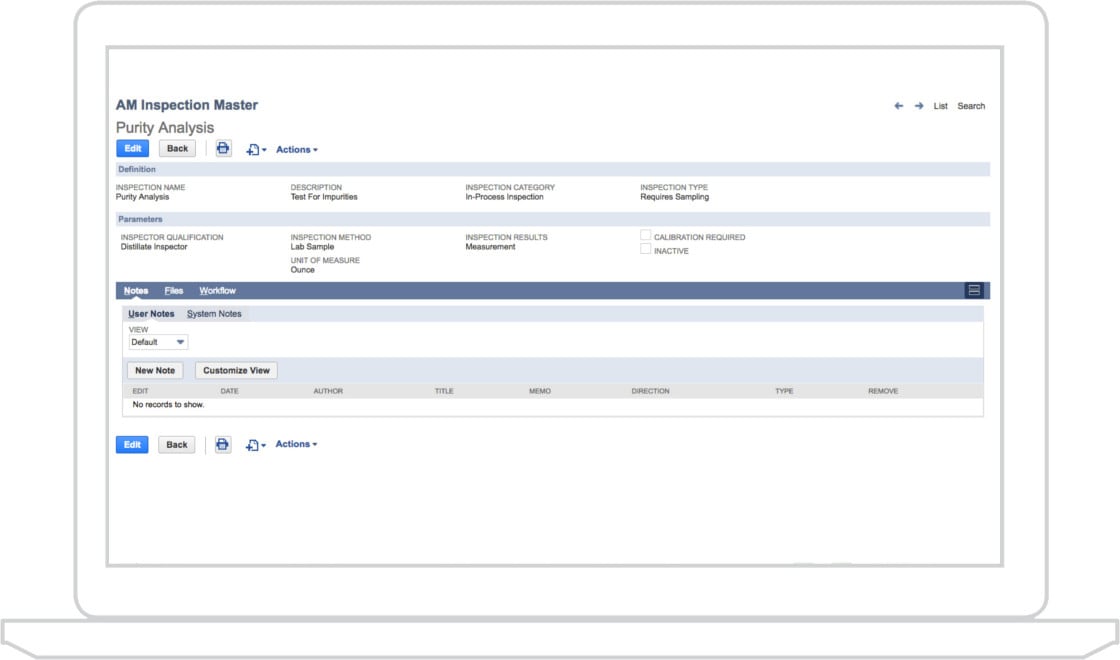The image size is (1120, 660).
Task: Go to previous record with left arrow
Action: tap(899, 106)
